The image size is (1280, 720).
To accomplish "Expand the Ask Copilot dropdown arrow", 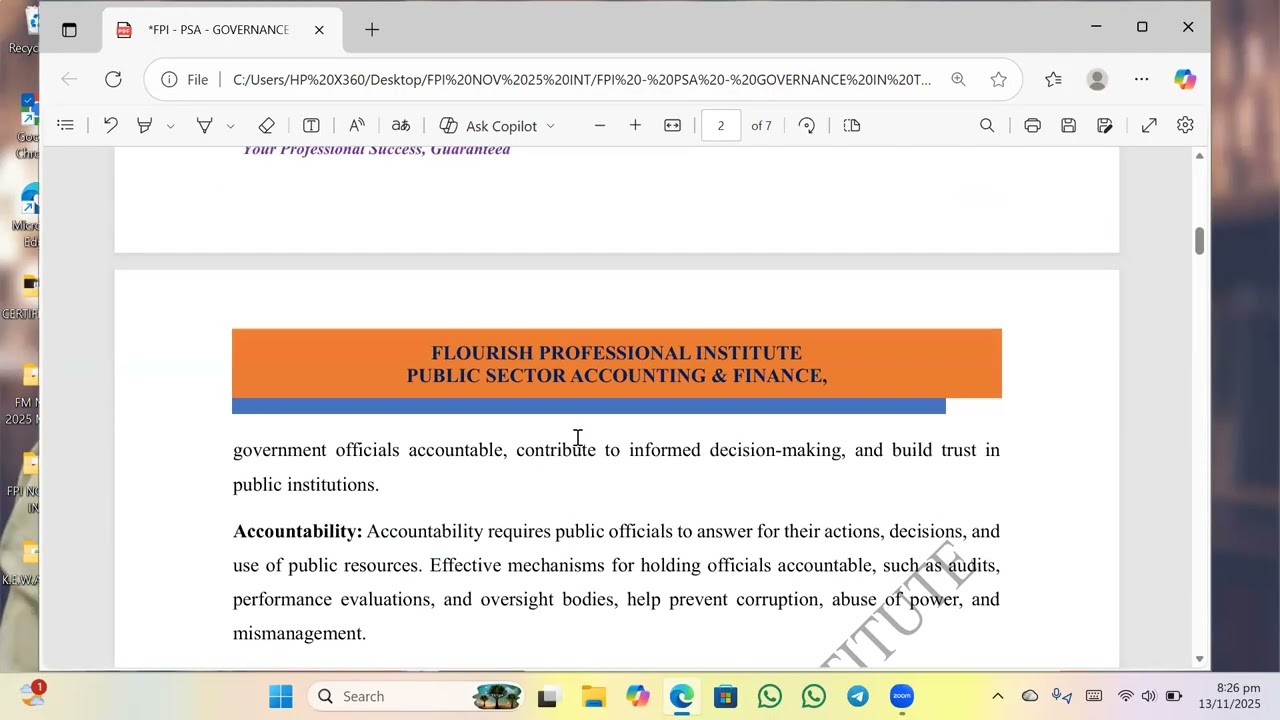I will (x=550, y=126).
